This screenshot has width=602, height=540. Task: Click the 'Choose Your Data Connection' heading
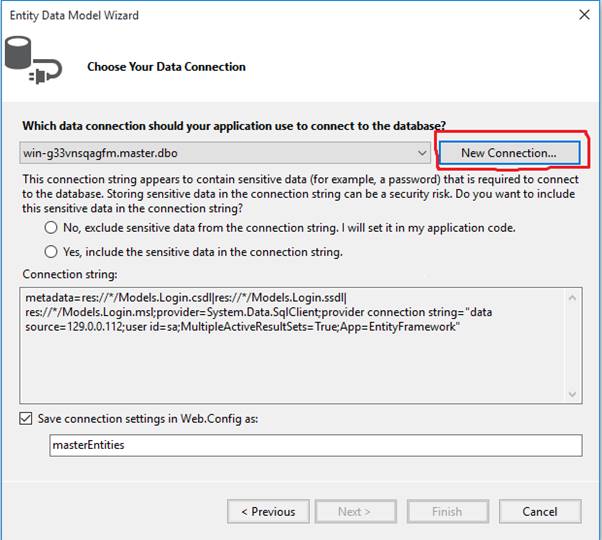166,67
